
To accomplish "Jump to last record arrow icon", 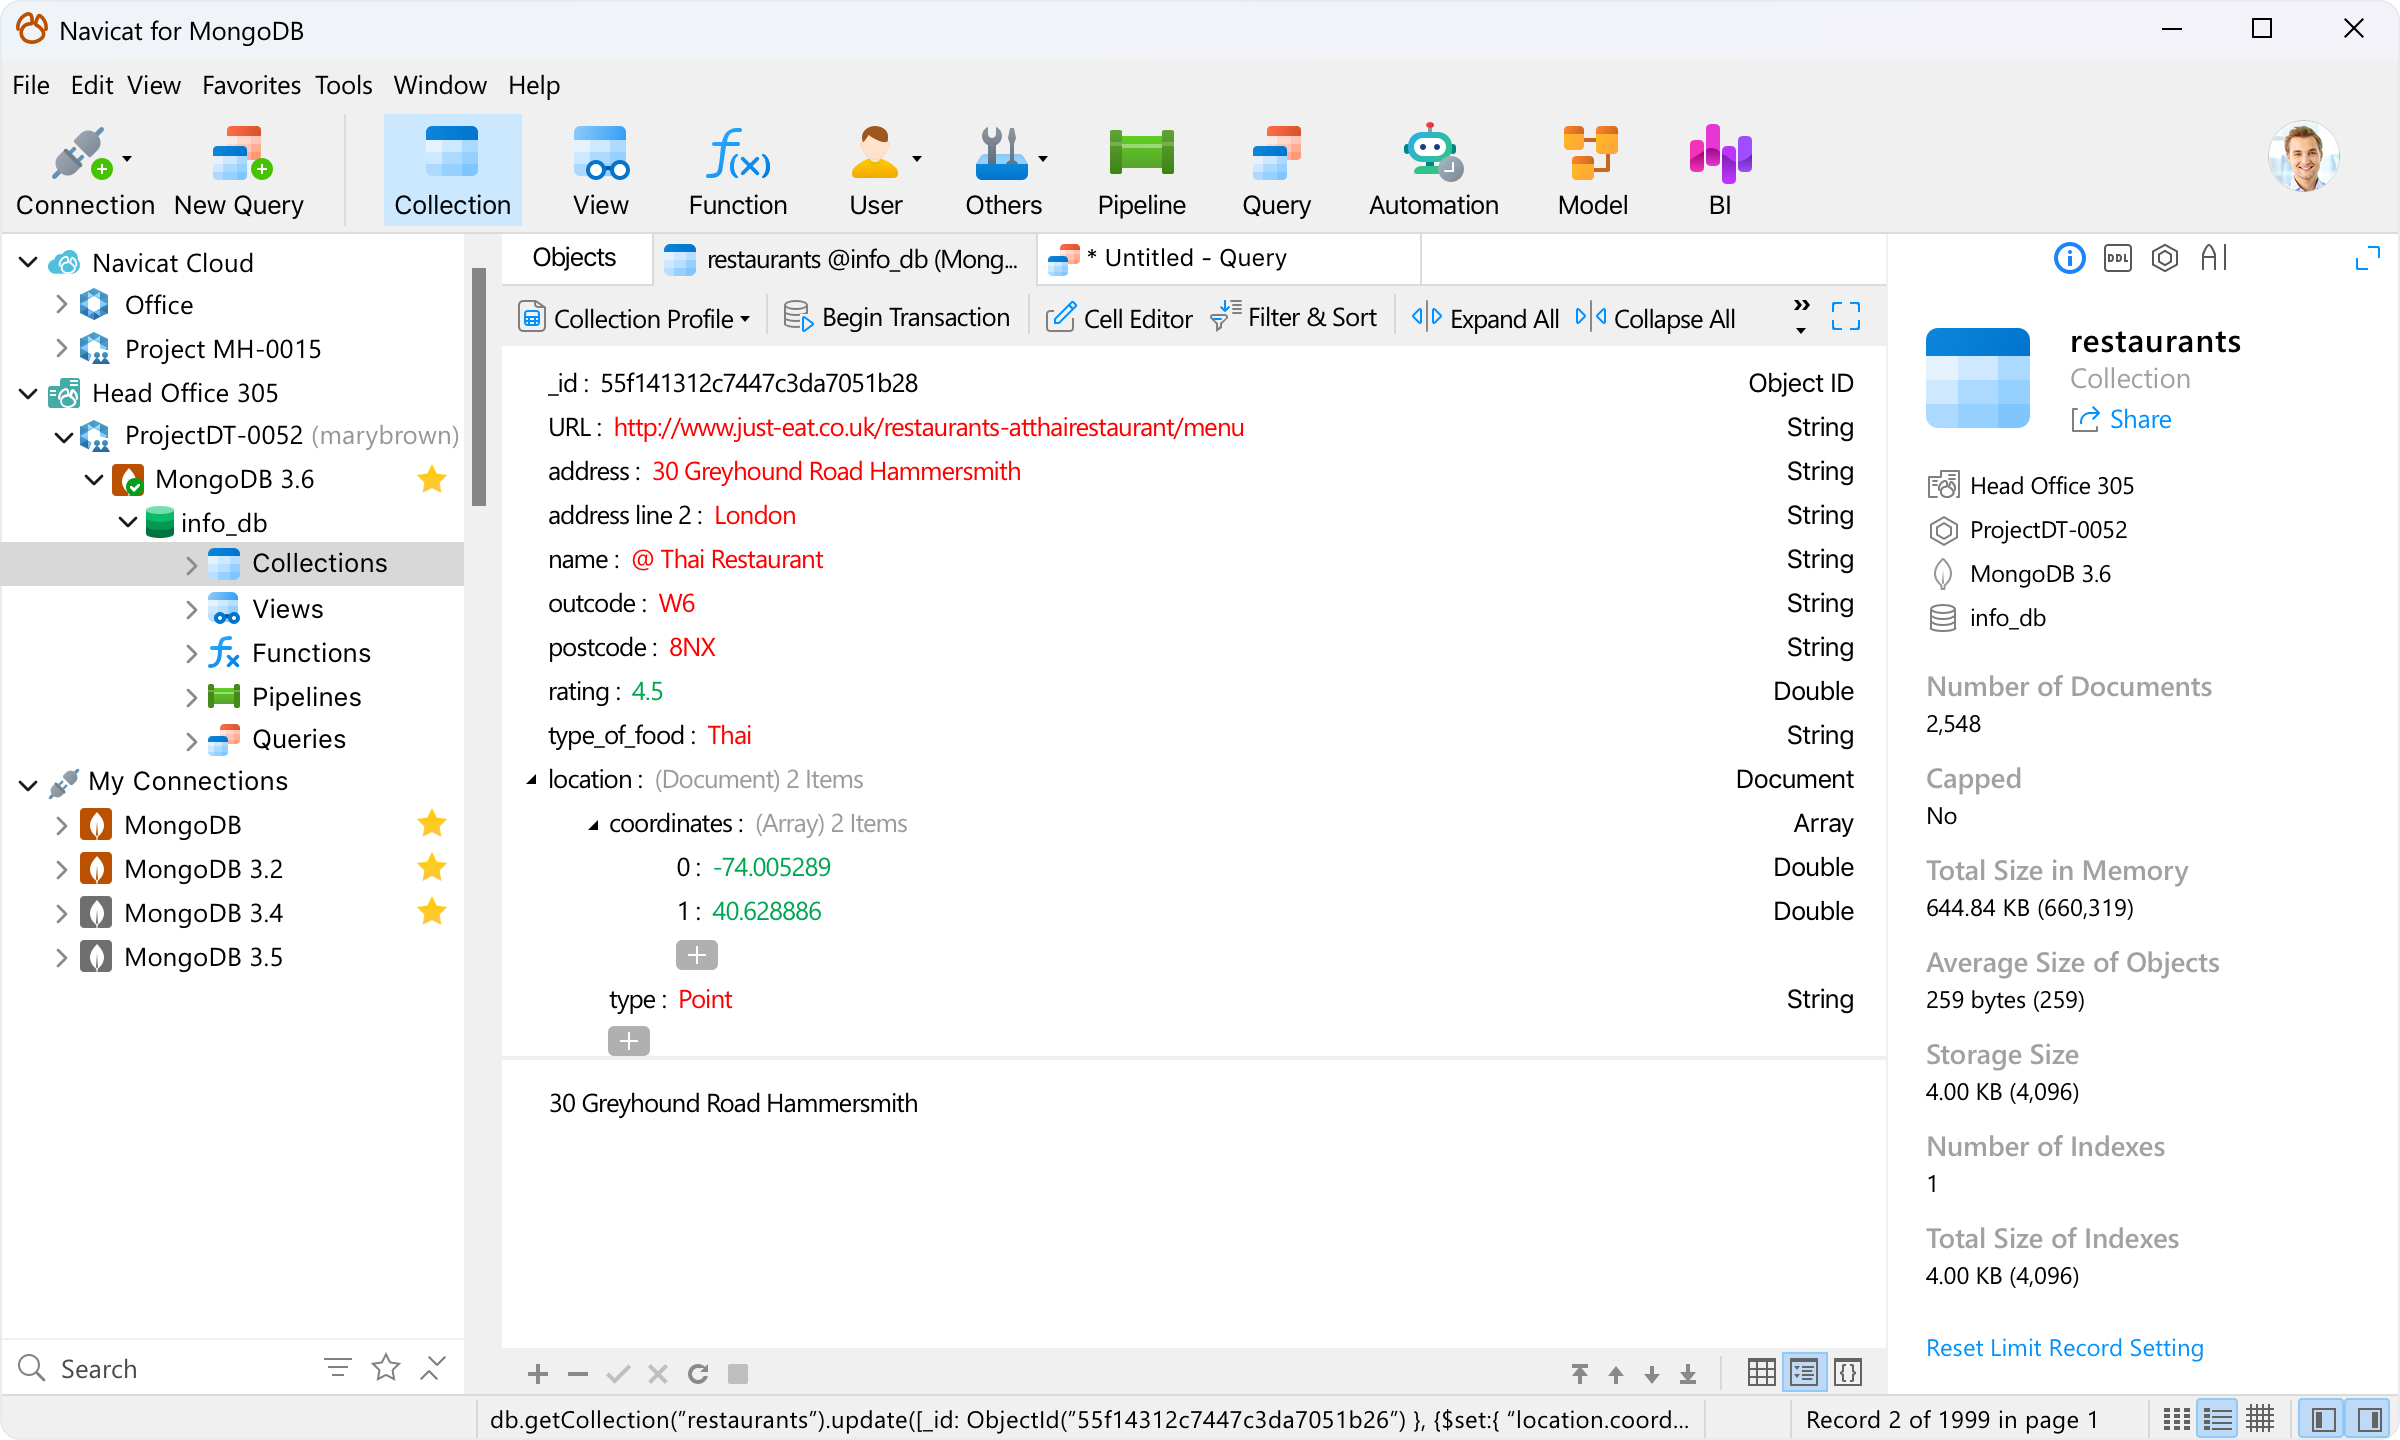I will [1688, 1374].
